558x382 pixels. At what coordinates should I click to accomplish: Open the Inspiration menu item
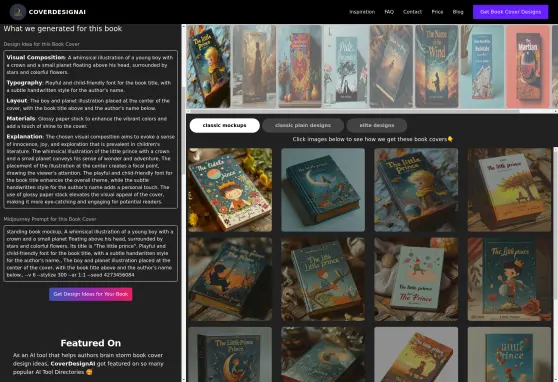coord(362,12)
